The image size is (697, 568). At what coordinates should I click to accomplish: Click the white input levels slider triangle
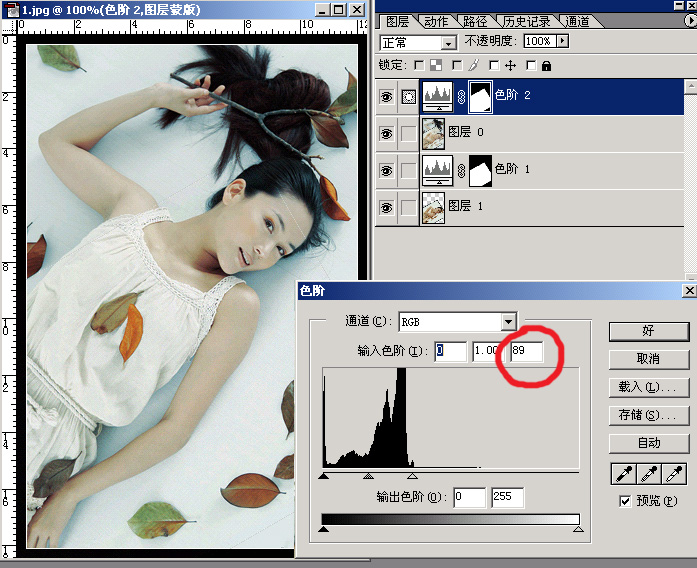pos(412,477)
